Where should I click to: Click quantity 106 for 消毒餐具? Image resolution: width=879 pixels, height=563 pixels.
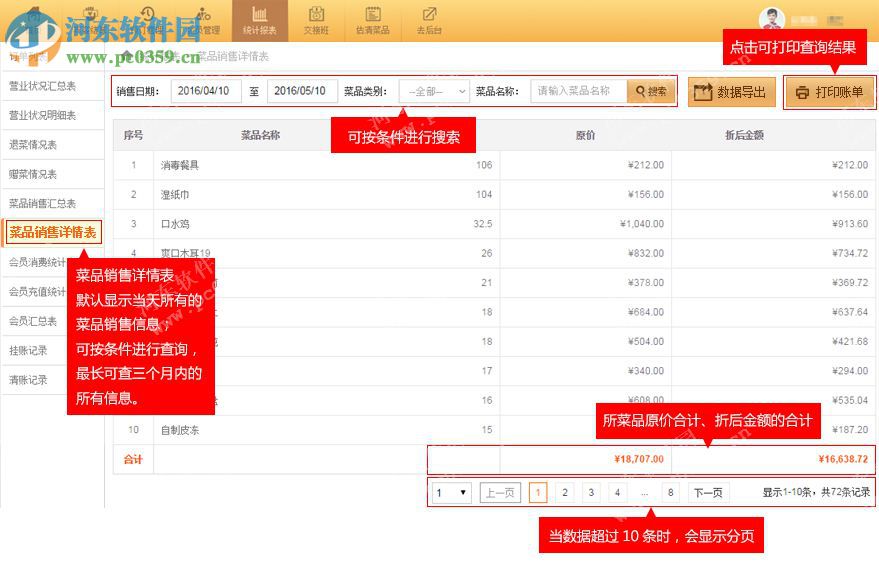pos(484,165)
